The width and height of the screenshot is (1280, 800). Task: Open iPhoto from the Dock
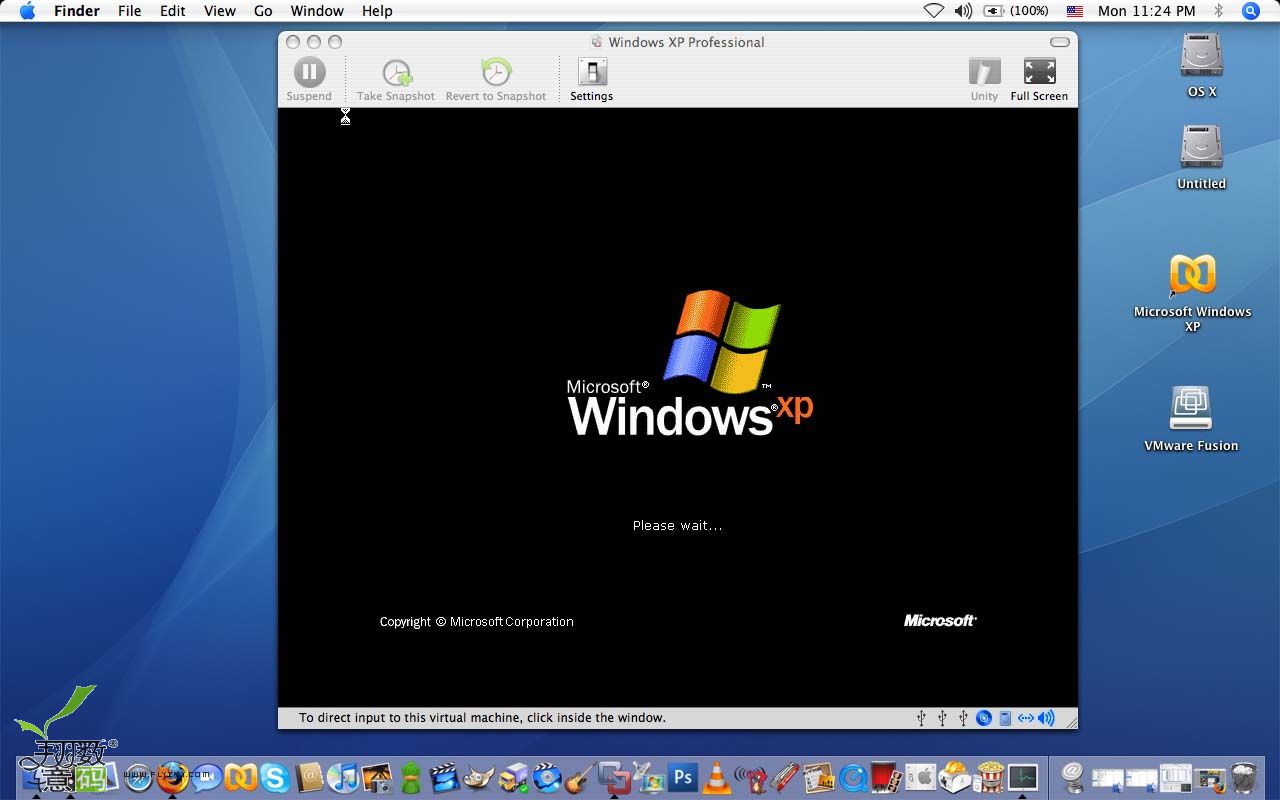tap(377, 778)
